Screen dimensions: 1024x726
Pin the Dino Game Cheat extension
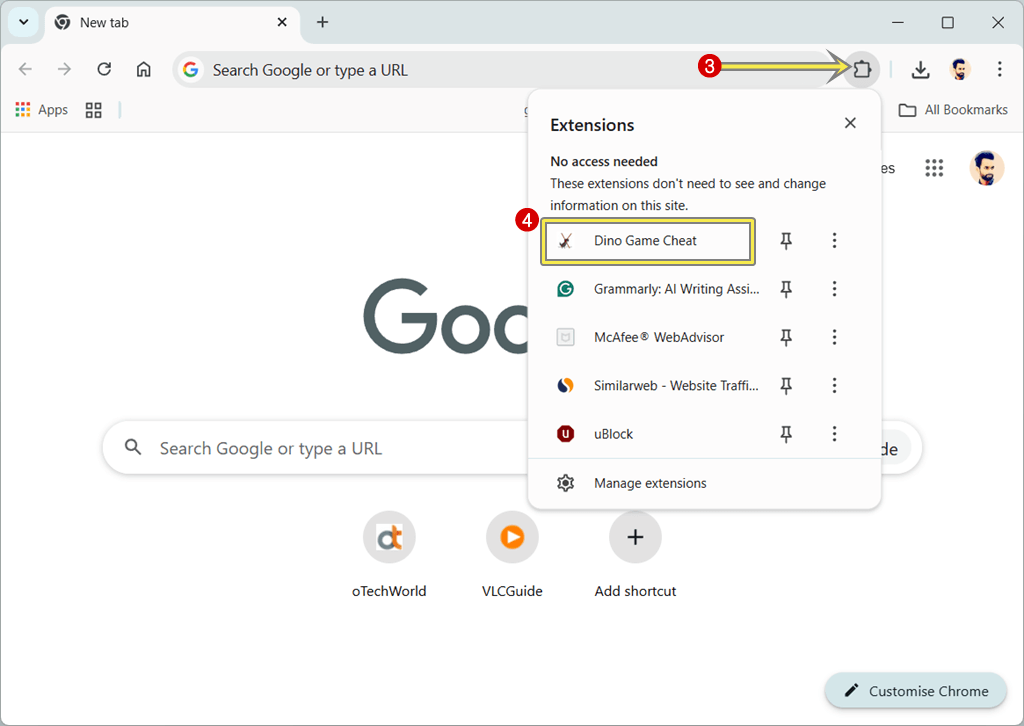[786, 241]
